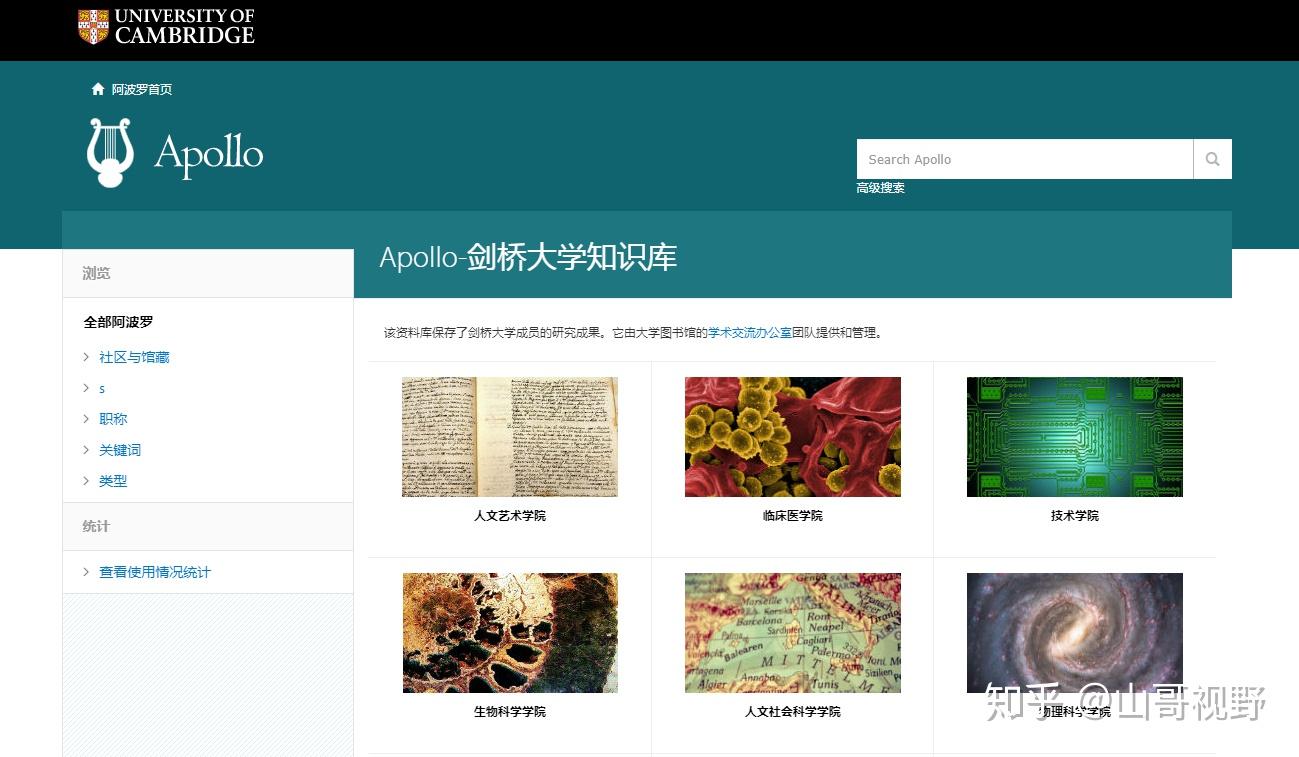This screenshot has height=757, width=1299.
Task: Click the 人文社会科学学院 caption
Action: click(793, 712)
